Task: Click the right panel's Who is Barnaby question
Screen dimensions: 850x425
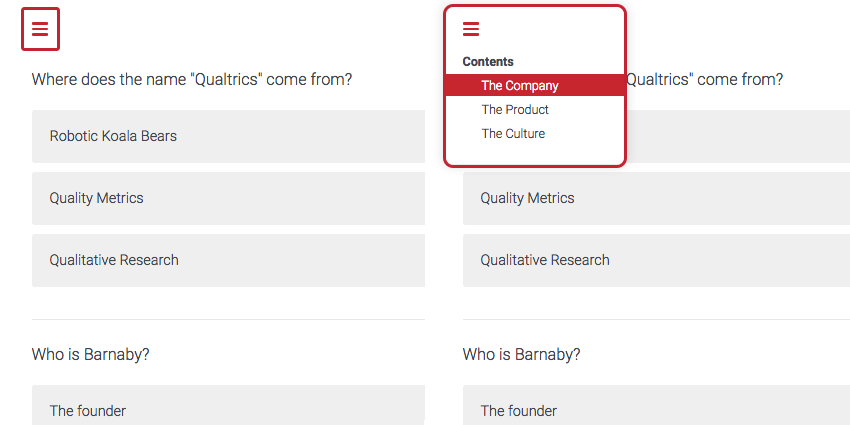Action: click(x=521, y=354)
